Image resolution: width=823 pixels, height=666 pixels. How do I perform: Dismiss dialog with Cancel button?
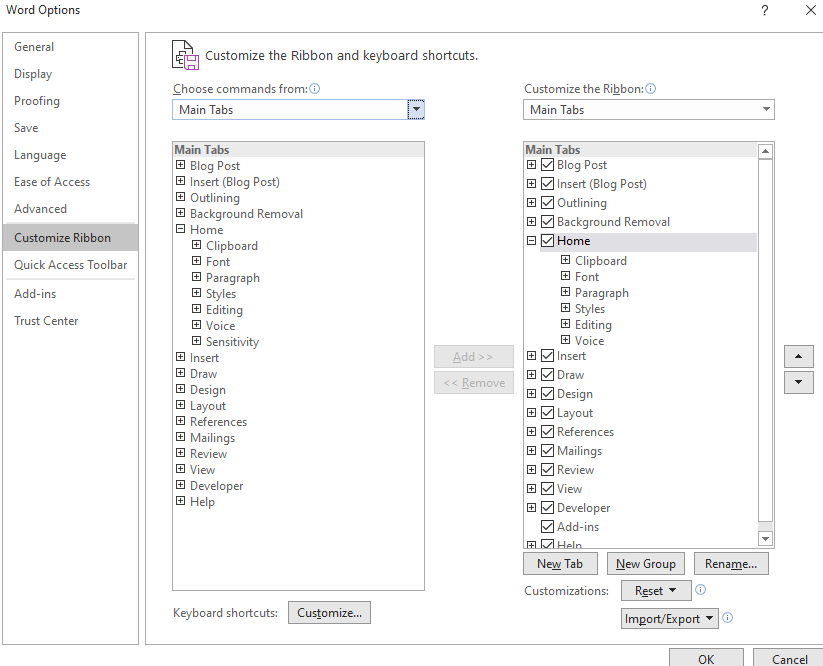point(789,658)
